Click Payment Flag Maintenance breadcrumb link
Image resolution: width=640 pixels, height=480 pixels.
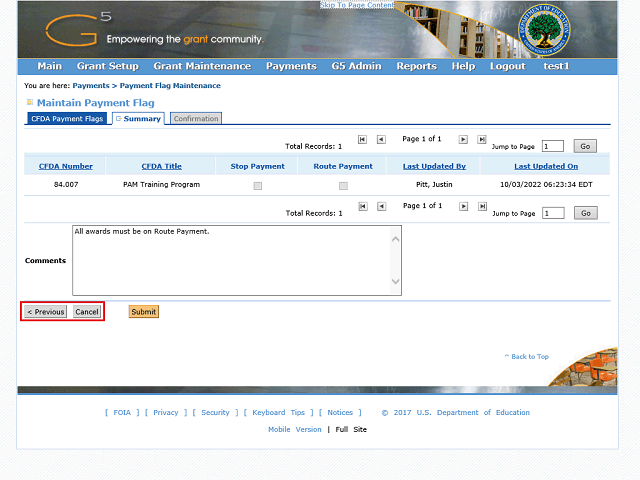tap(170, 86)
